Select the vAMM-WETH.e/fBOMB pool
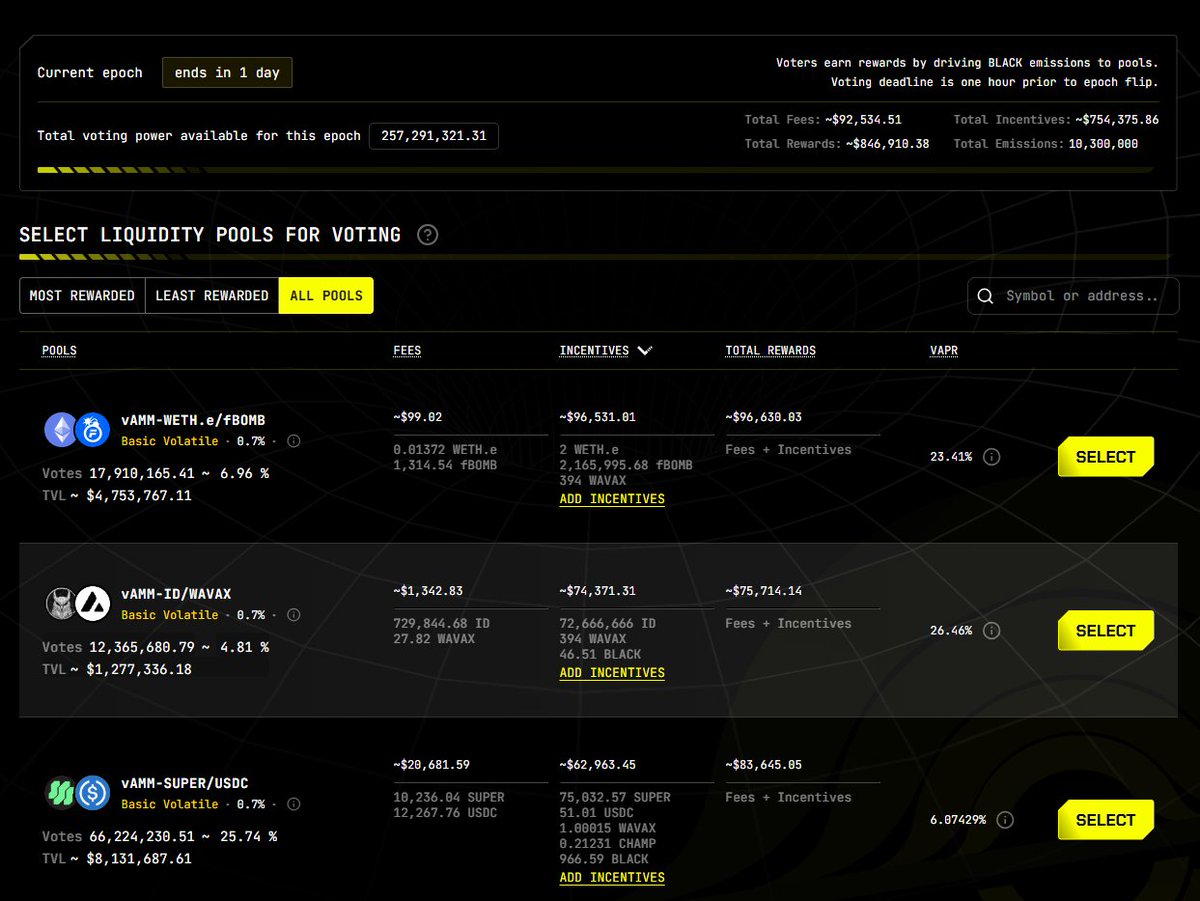This screenshot has width=1200, height=901. coord(1106,457)
